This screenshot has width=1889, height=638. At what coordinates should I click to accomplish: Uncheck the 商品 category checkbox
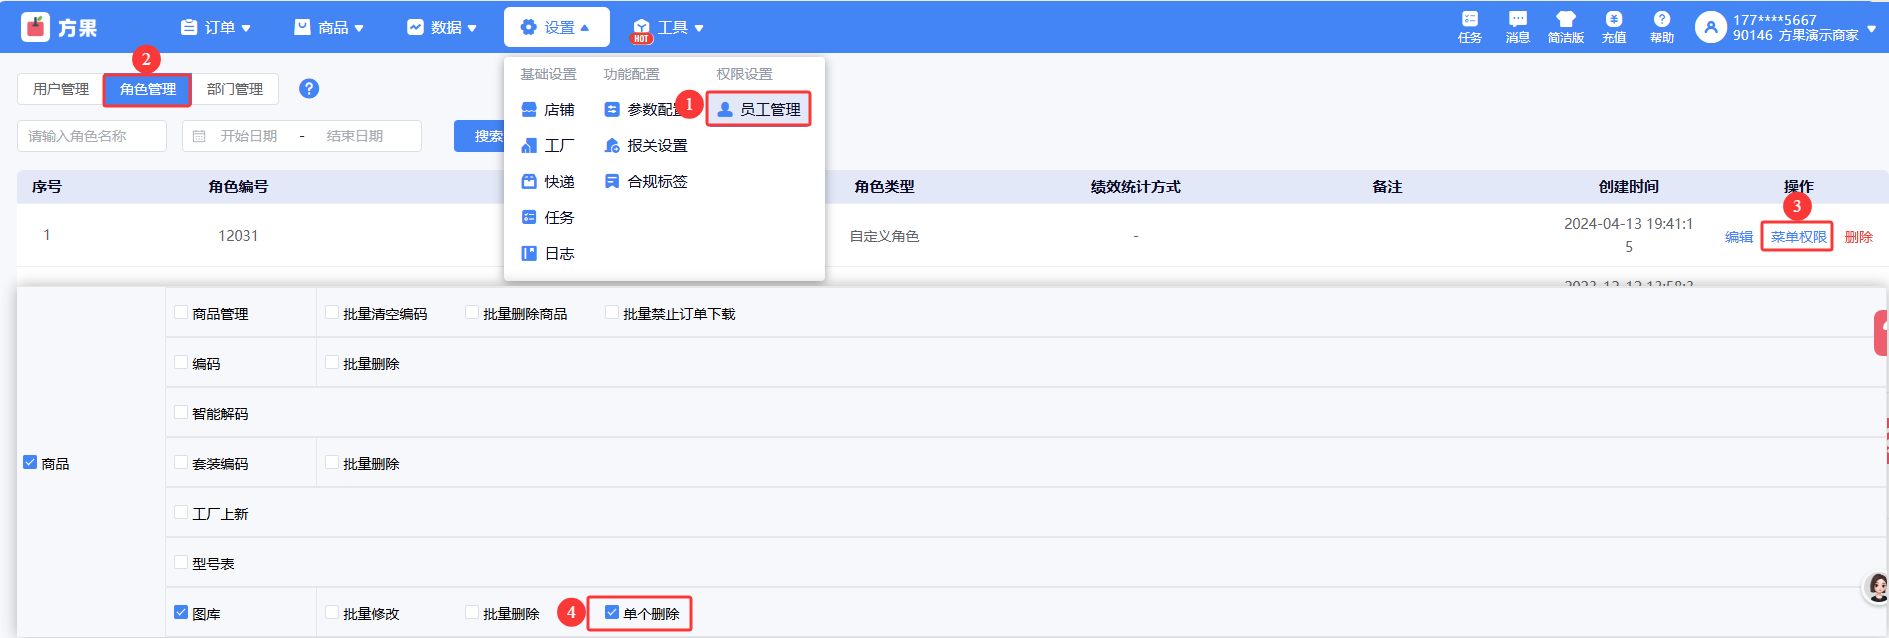point(30,462)
